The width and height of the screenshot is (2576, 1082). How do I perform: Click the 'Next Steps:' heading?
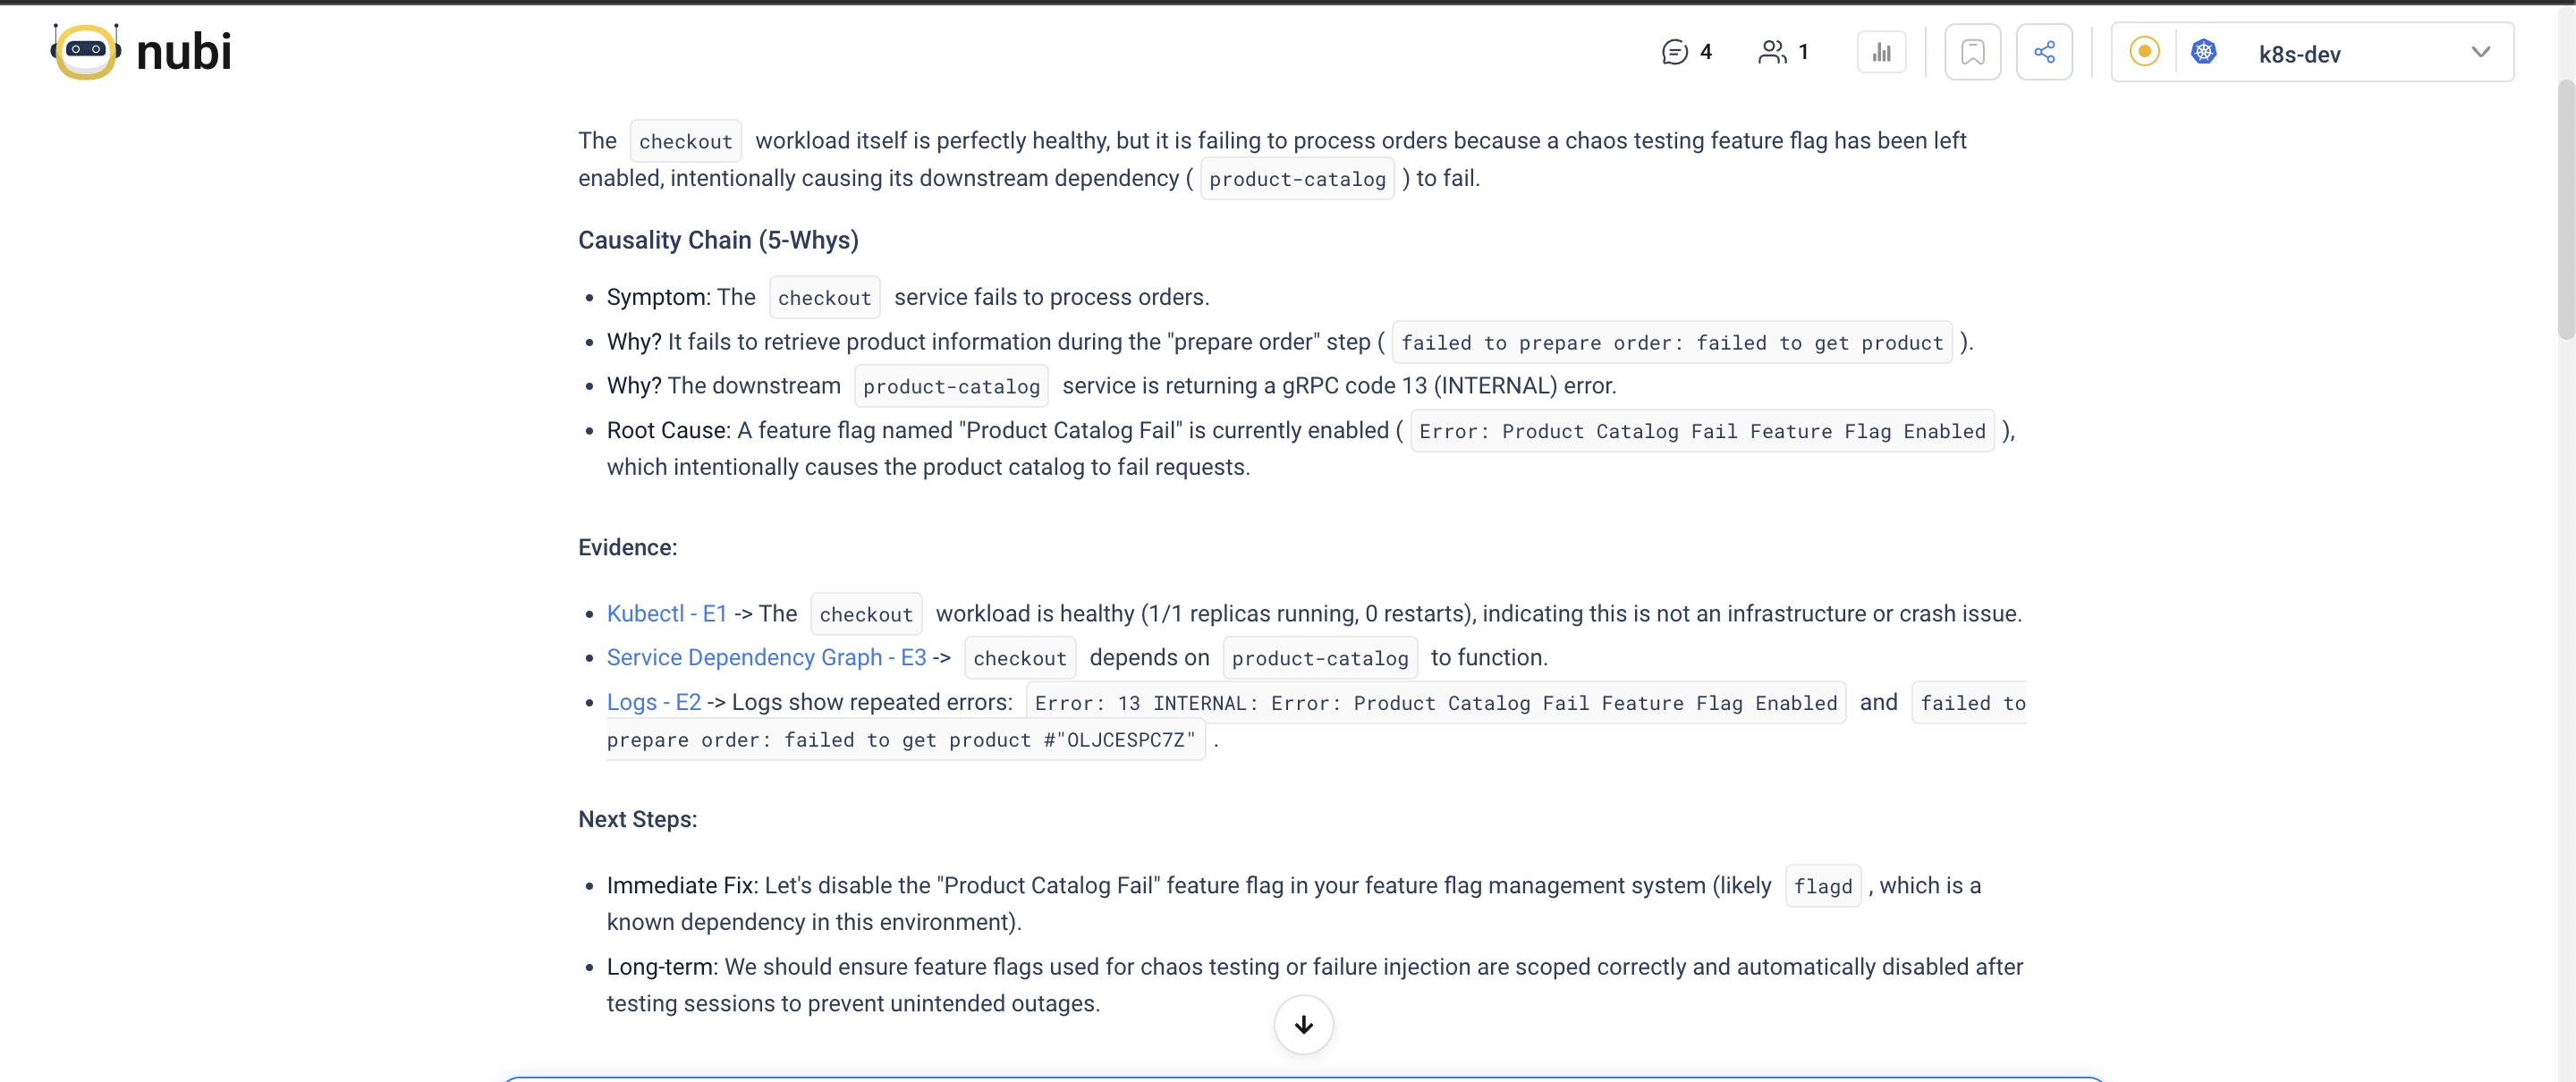[x=637, y=819]
